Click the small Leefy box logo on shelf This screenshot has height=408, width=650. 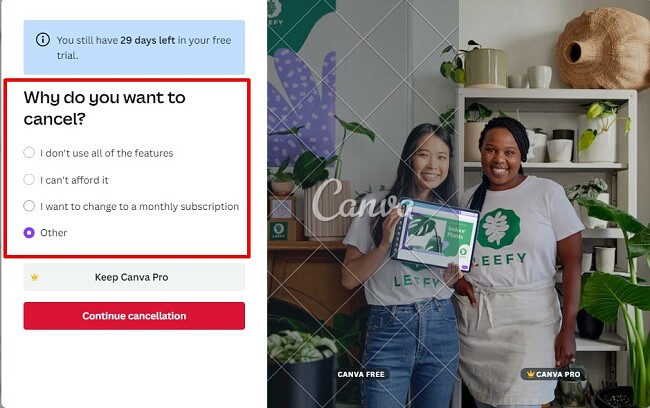pyautogui.click(x=279, y=231)
